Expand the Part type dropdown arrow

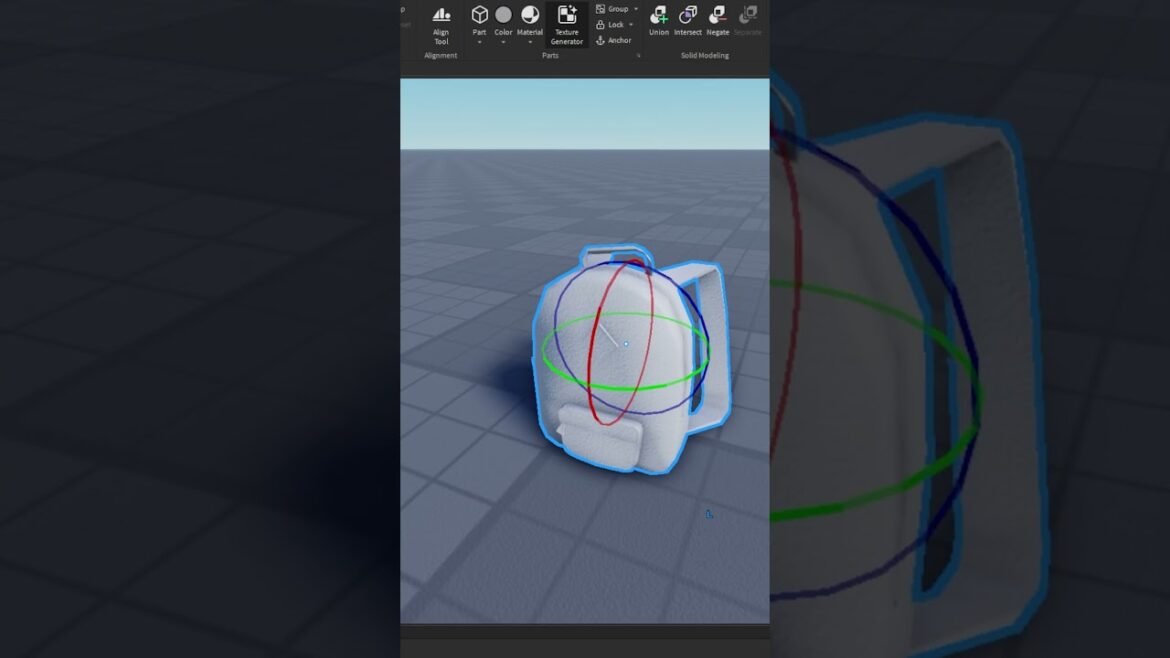[479, 43]
